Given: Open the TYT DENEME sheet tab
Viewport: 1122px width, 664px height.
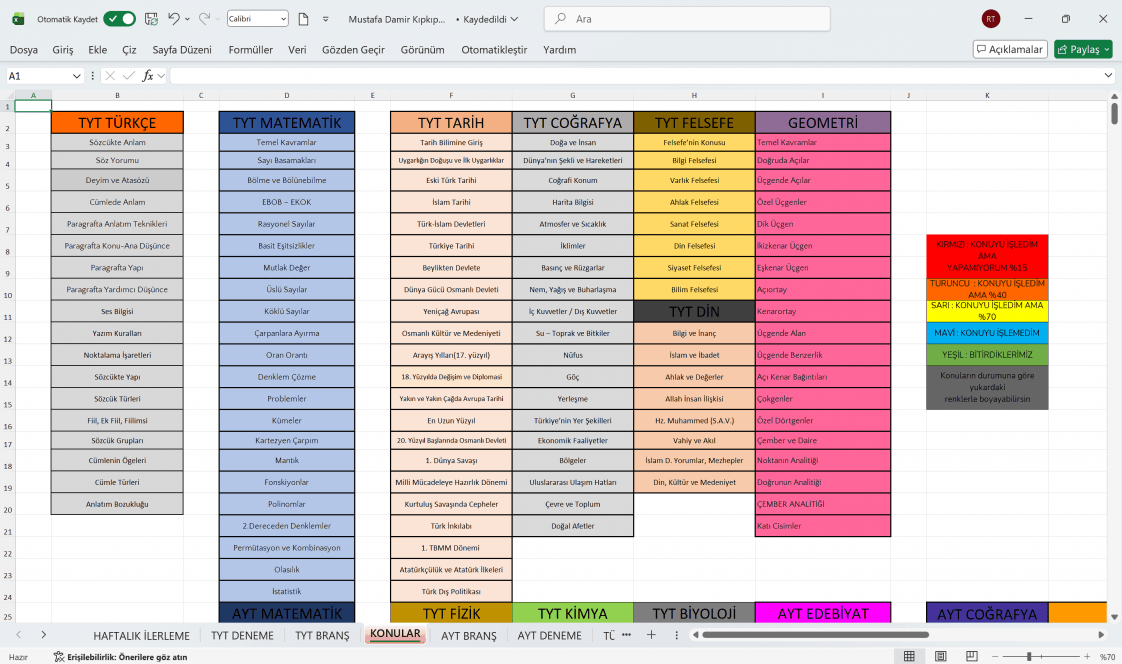Looking at the screenshot, I should [242, 635].
